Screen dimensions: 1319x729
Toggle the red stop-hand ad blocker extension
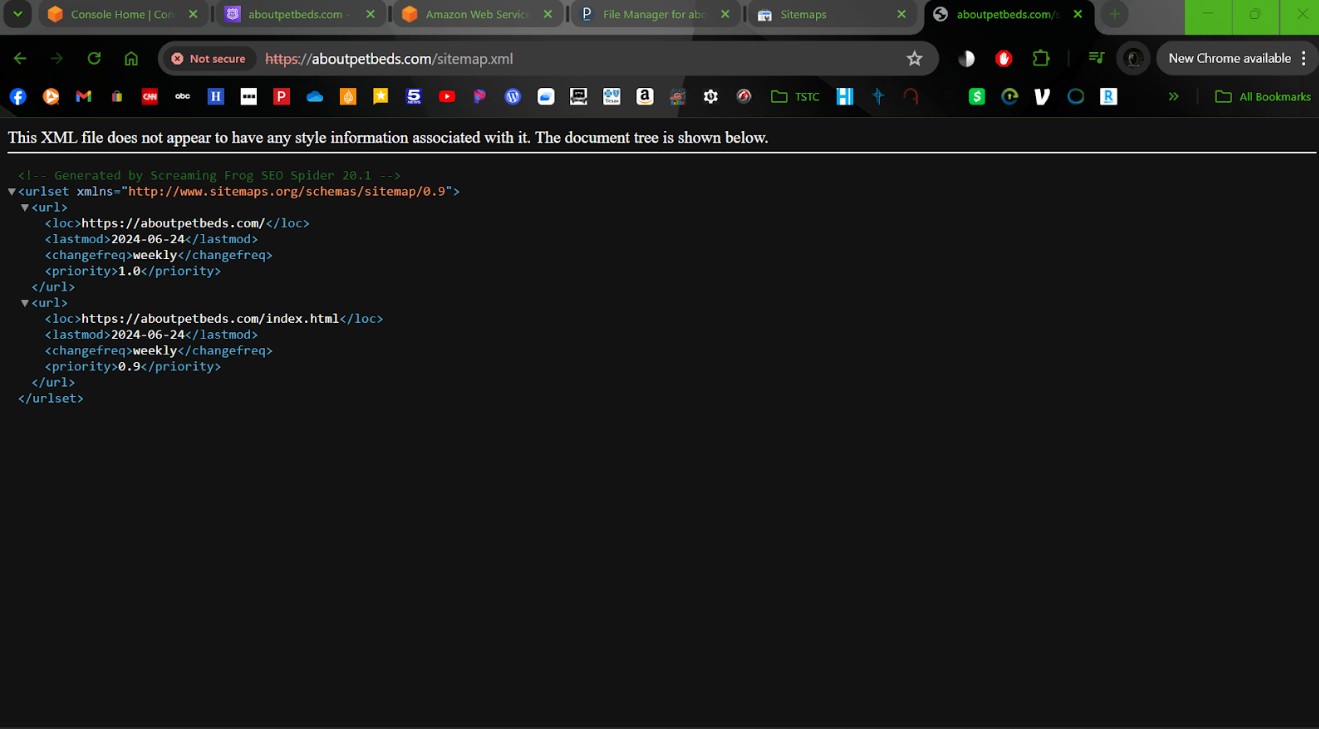coord(1004,59)
